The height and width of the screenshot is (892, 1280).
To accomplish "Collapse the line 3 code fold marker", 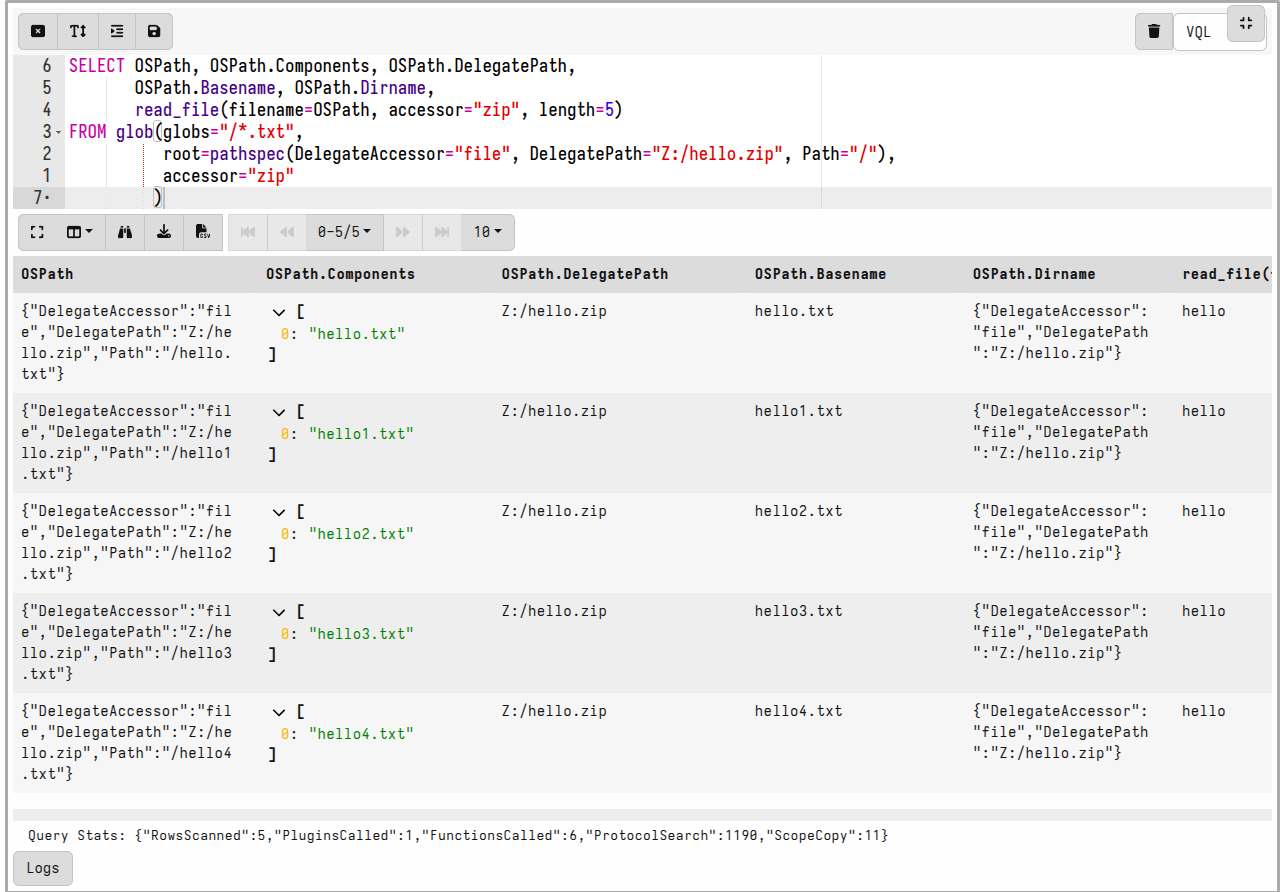I will tap(58, 131).
